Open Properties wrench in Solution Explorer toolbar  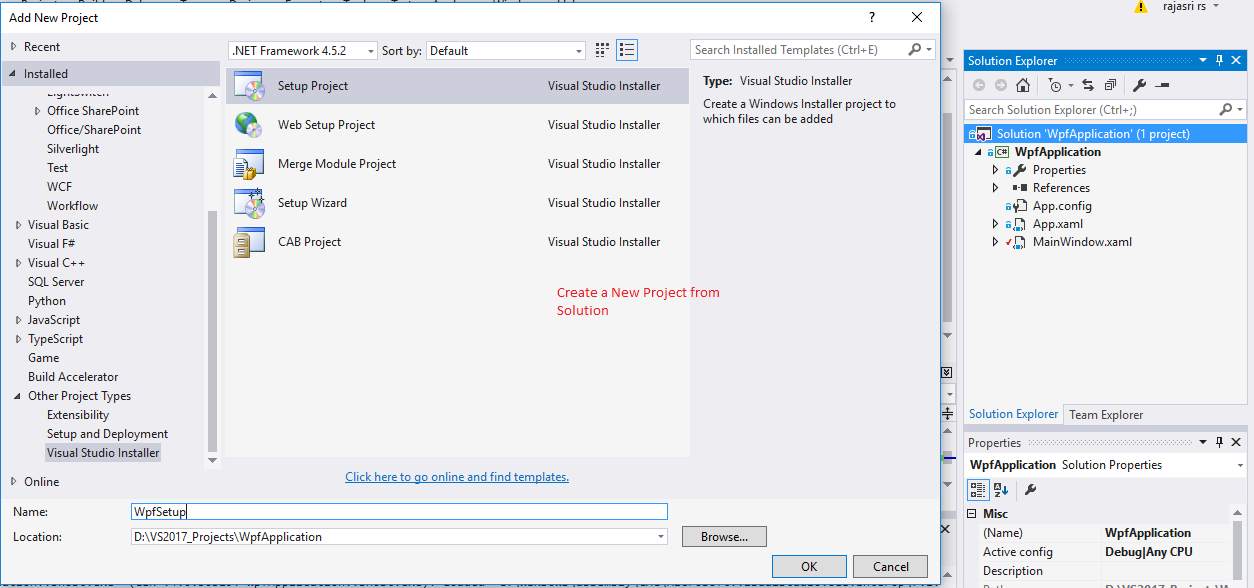(1138, 85)
